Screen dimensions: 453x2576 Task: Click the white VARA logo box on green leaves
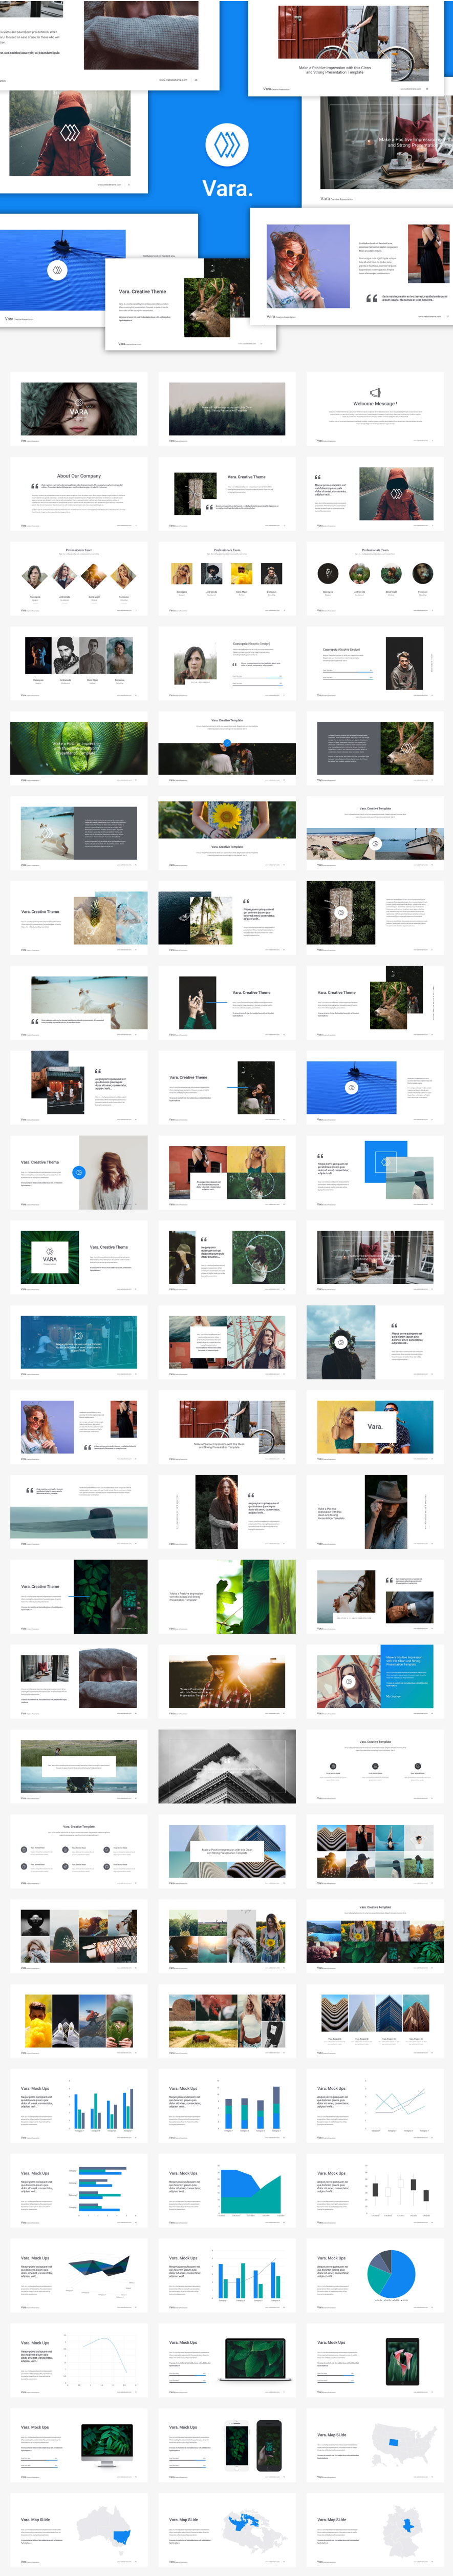[49, 1258]
